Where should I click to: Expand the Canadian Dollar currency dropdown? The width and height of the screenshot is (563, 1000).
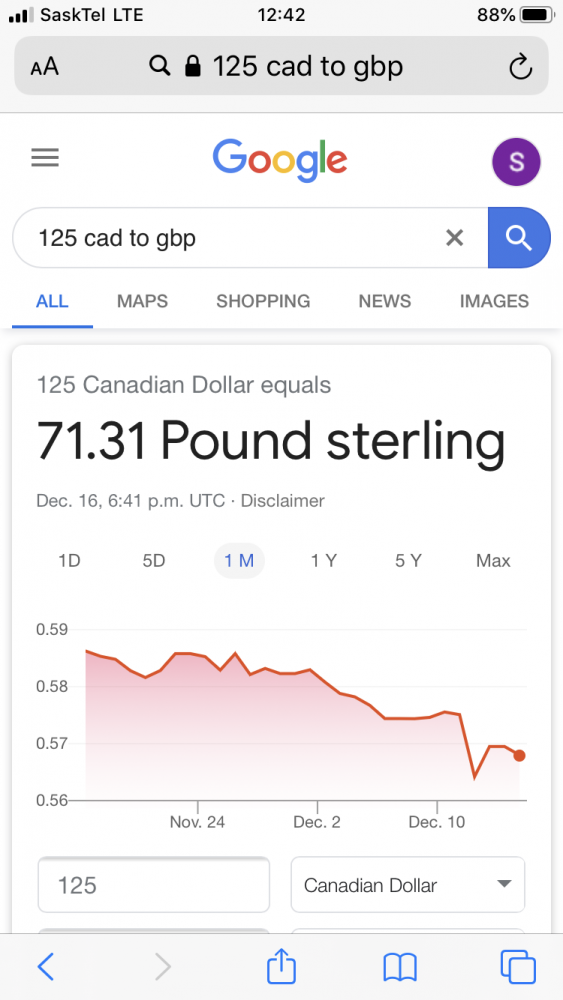[x=408, y=885]
